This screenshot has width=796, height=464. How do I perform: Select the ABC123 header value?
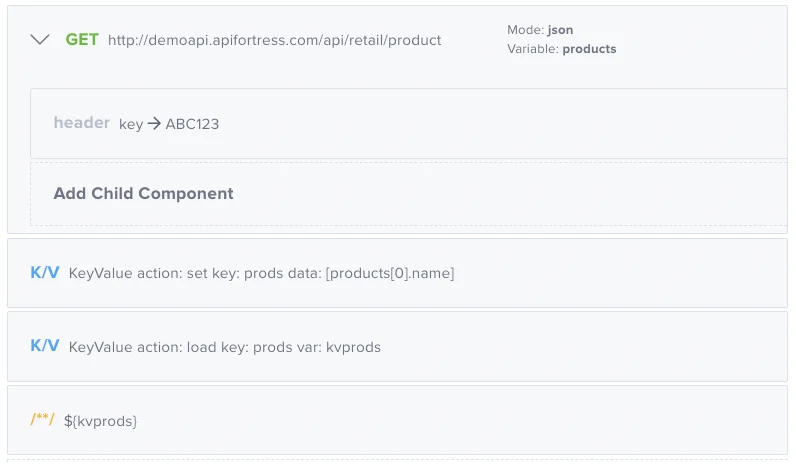192,124
